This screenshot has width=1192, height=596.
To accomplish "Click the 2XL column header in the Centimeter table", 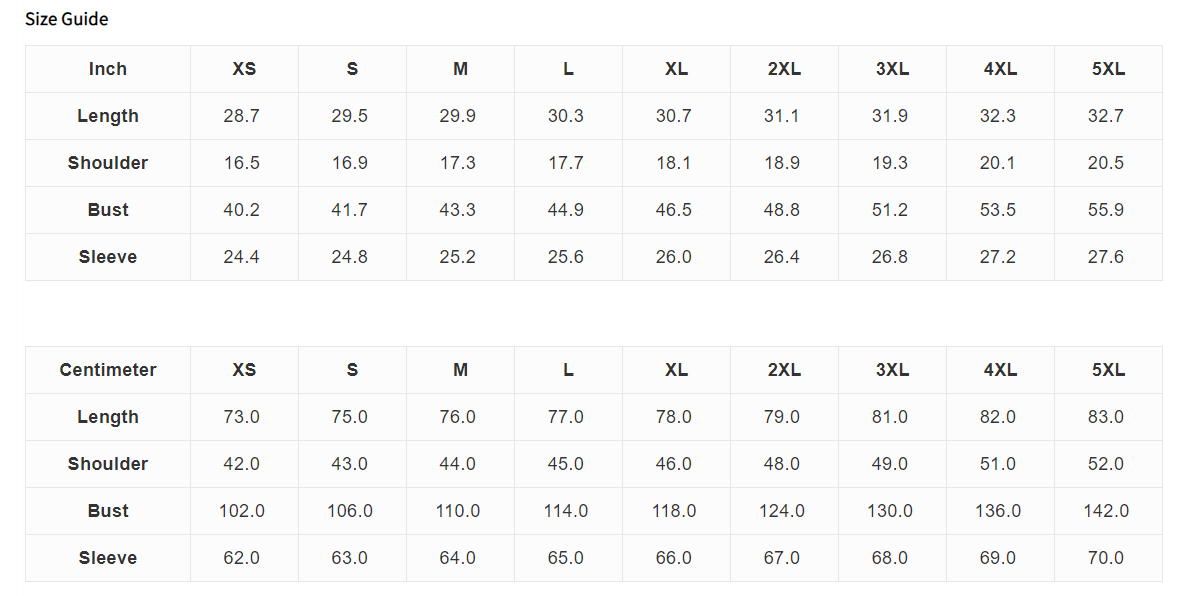I will pos(785,370).
